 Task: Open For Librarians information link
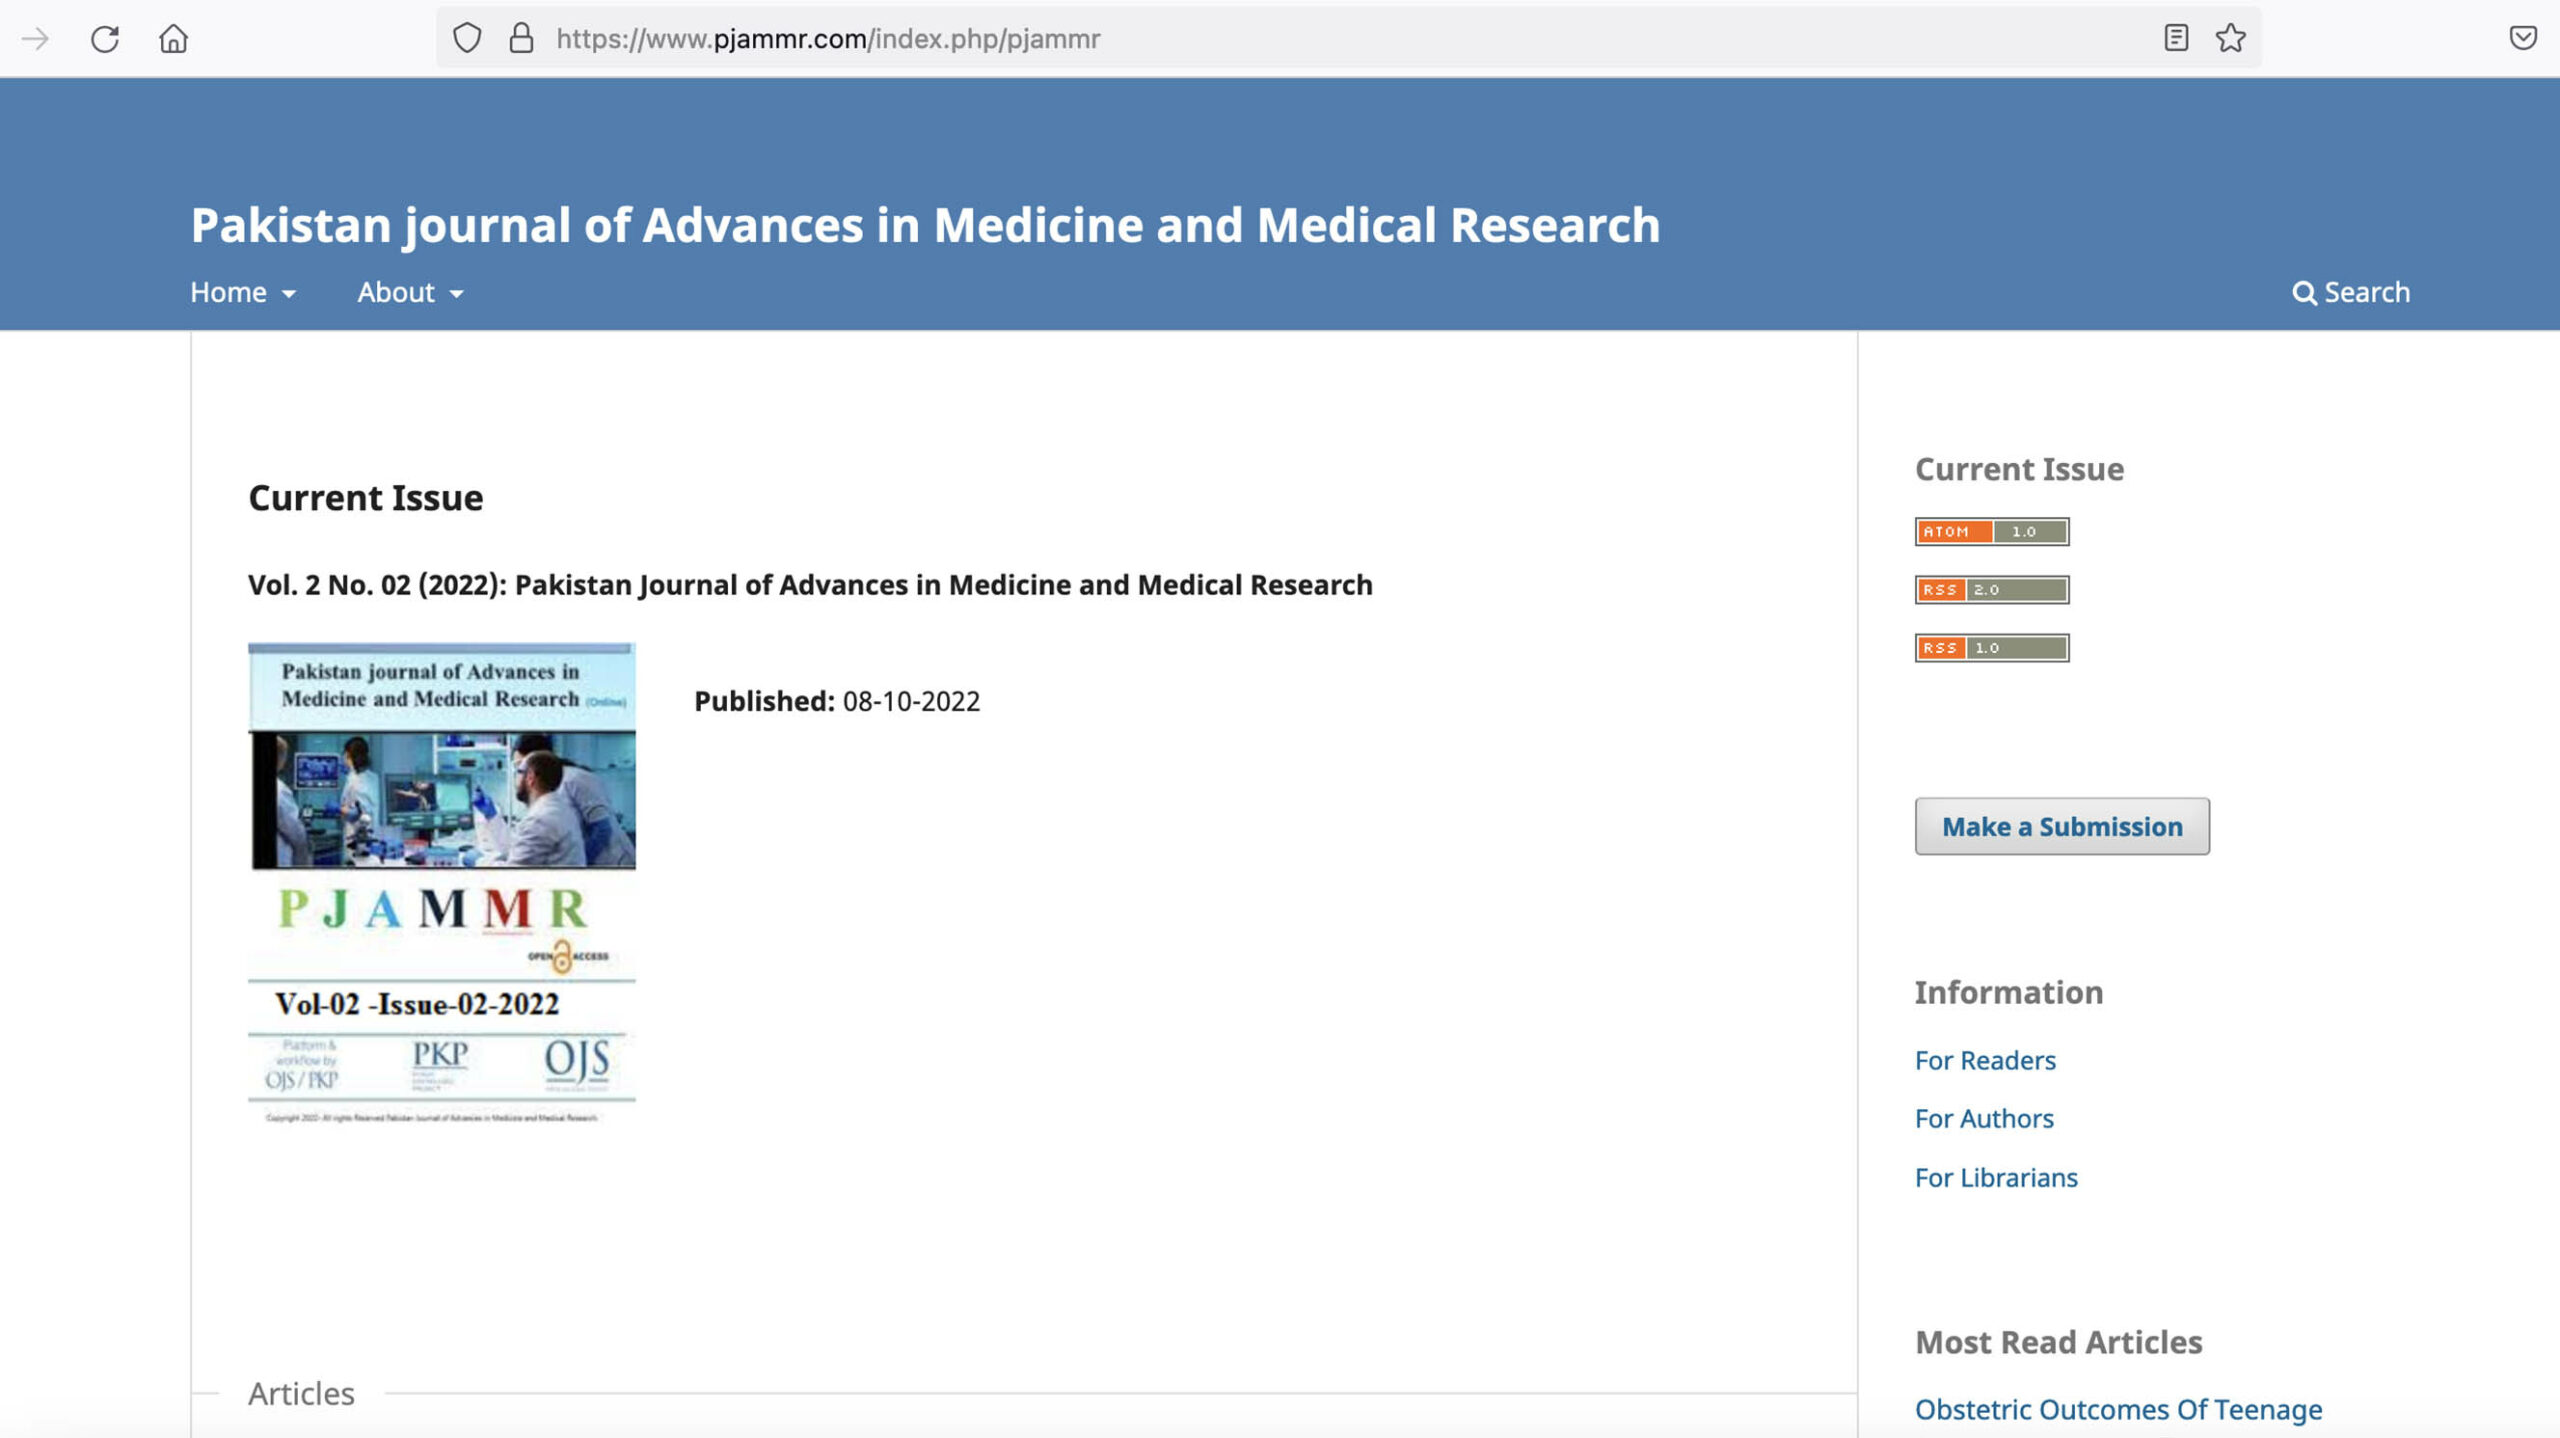[1996, 1177]
